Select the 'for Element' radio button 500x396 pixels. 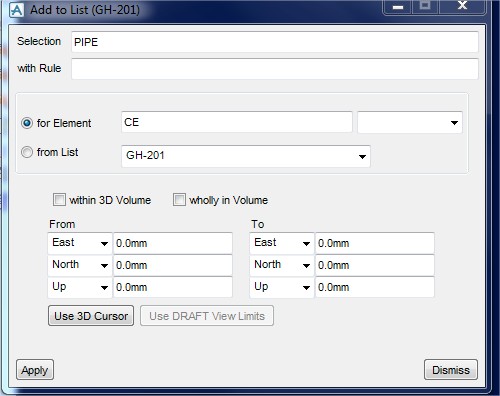click(27, 123)
